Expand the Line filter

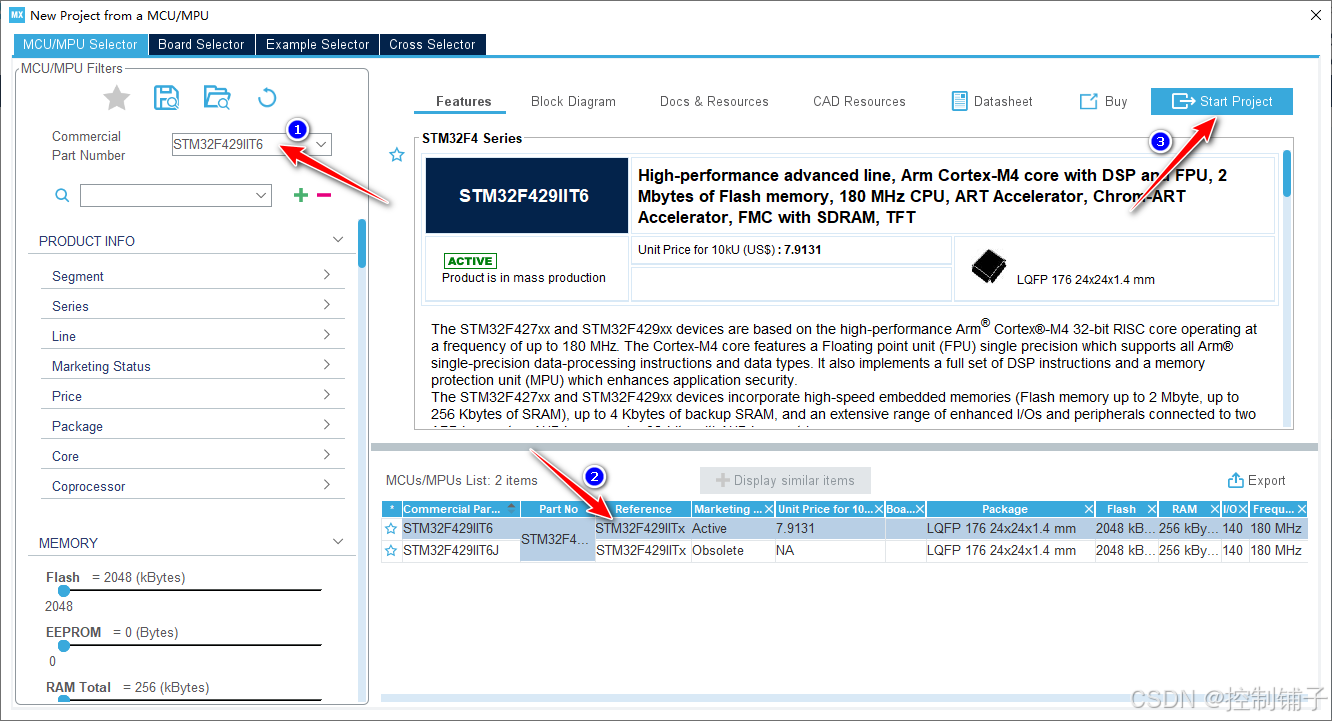(x=327, y=335)
